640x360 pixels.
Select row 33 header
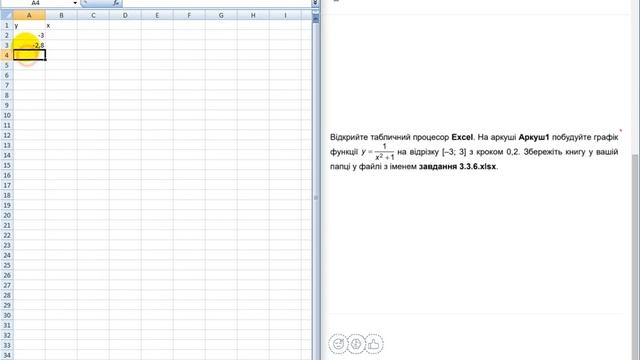point(7,345)
